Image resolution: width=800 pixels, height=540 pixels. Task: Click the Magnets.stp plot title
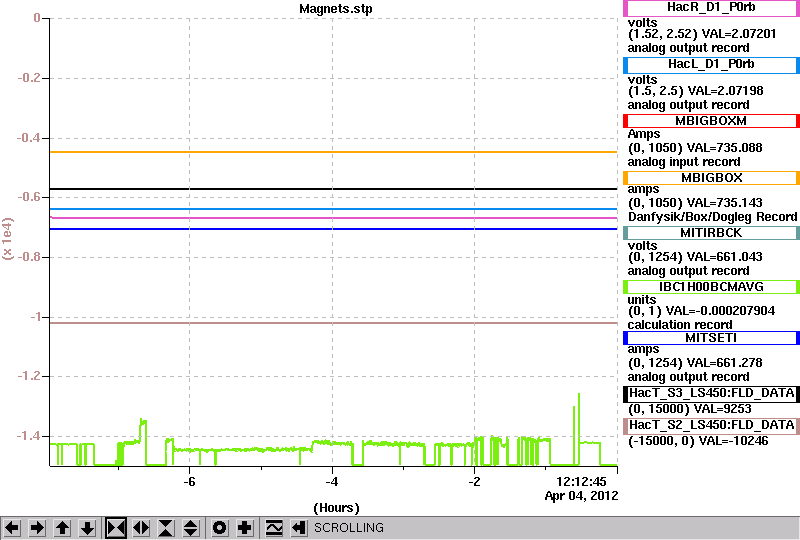pos(336,9)
